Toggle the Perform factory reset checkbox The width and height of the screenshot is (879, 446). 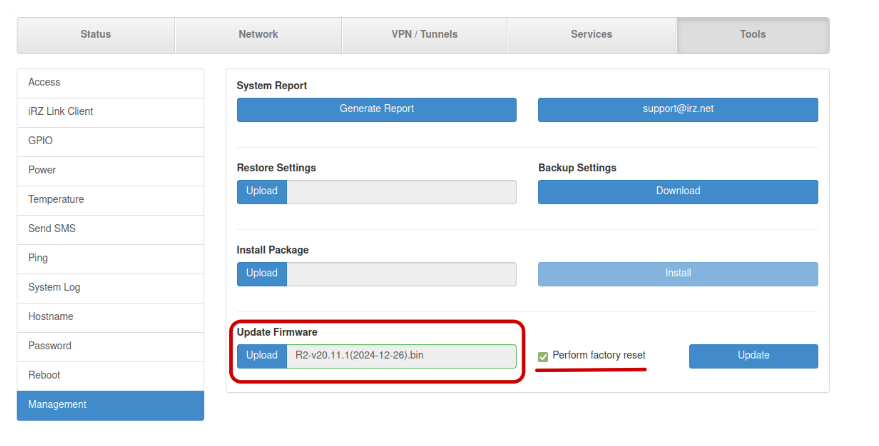(543, 356)
